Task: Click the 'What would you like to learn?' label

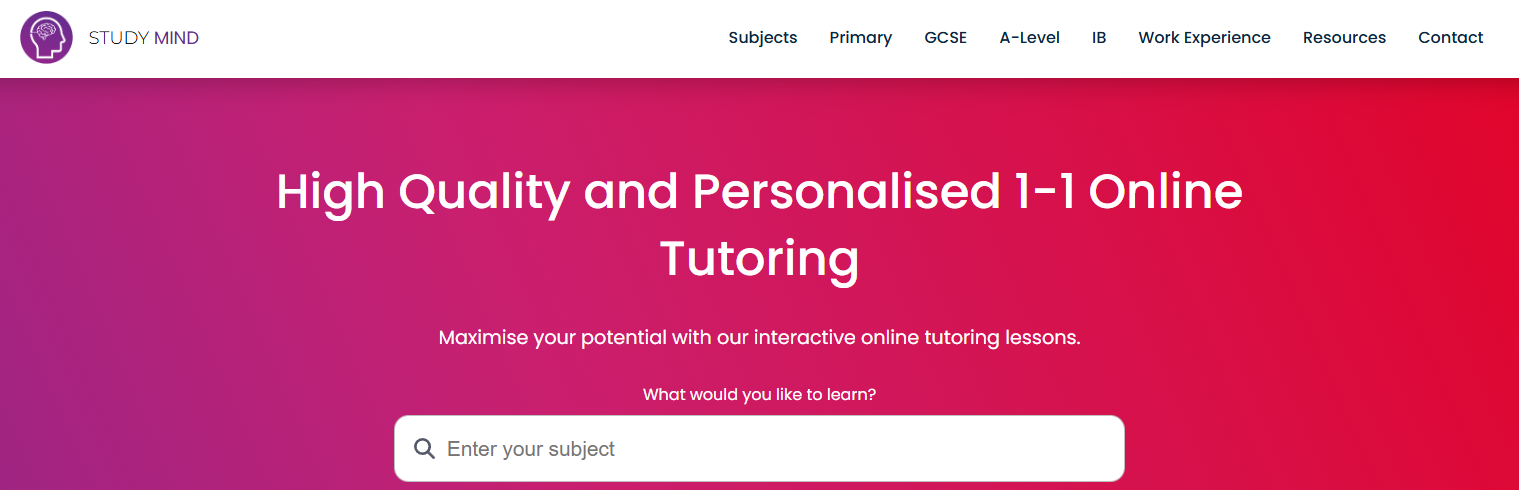Action: 759,394
